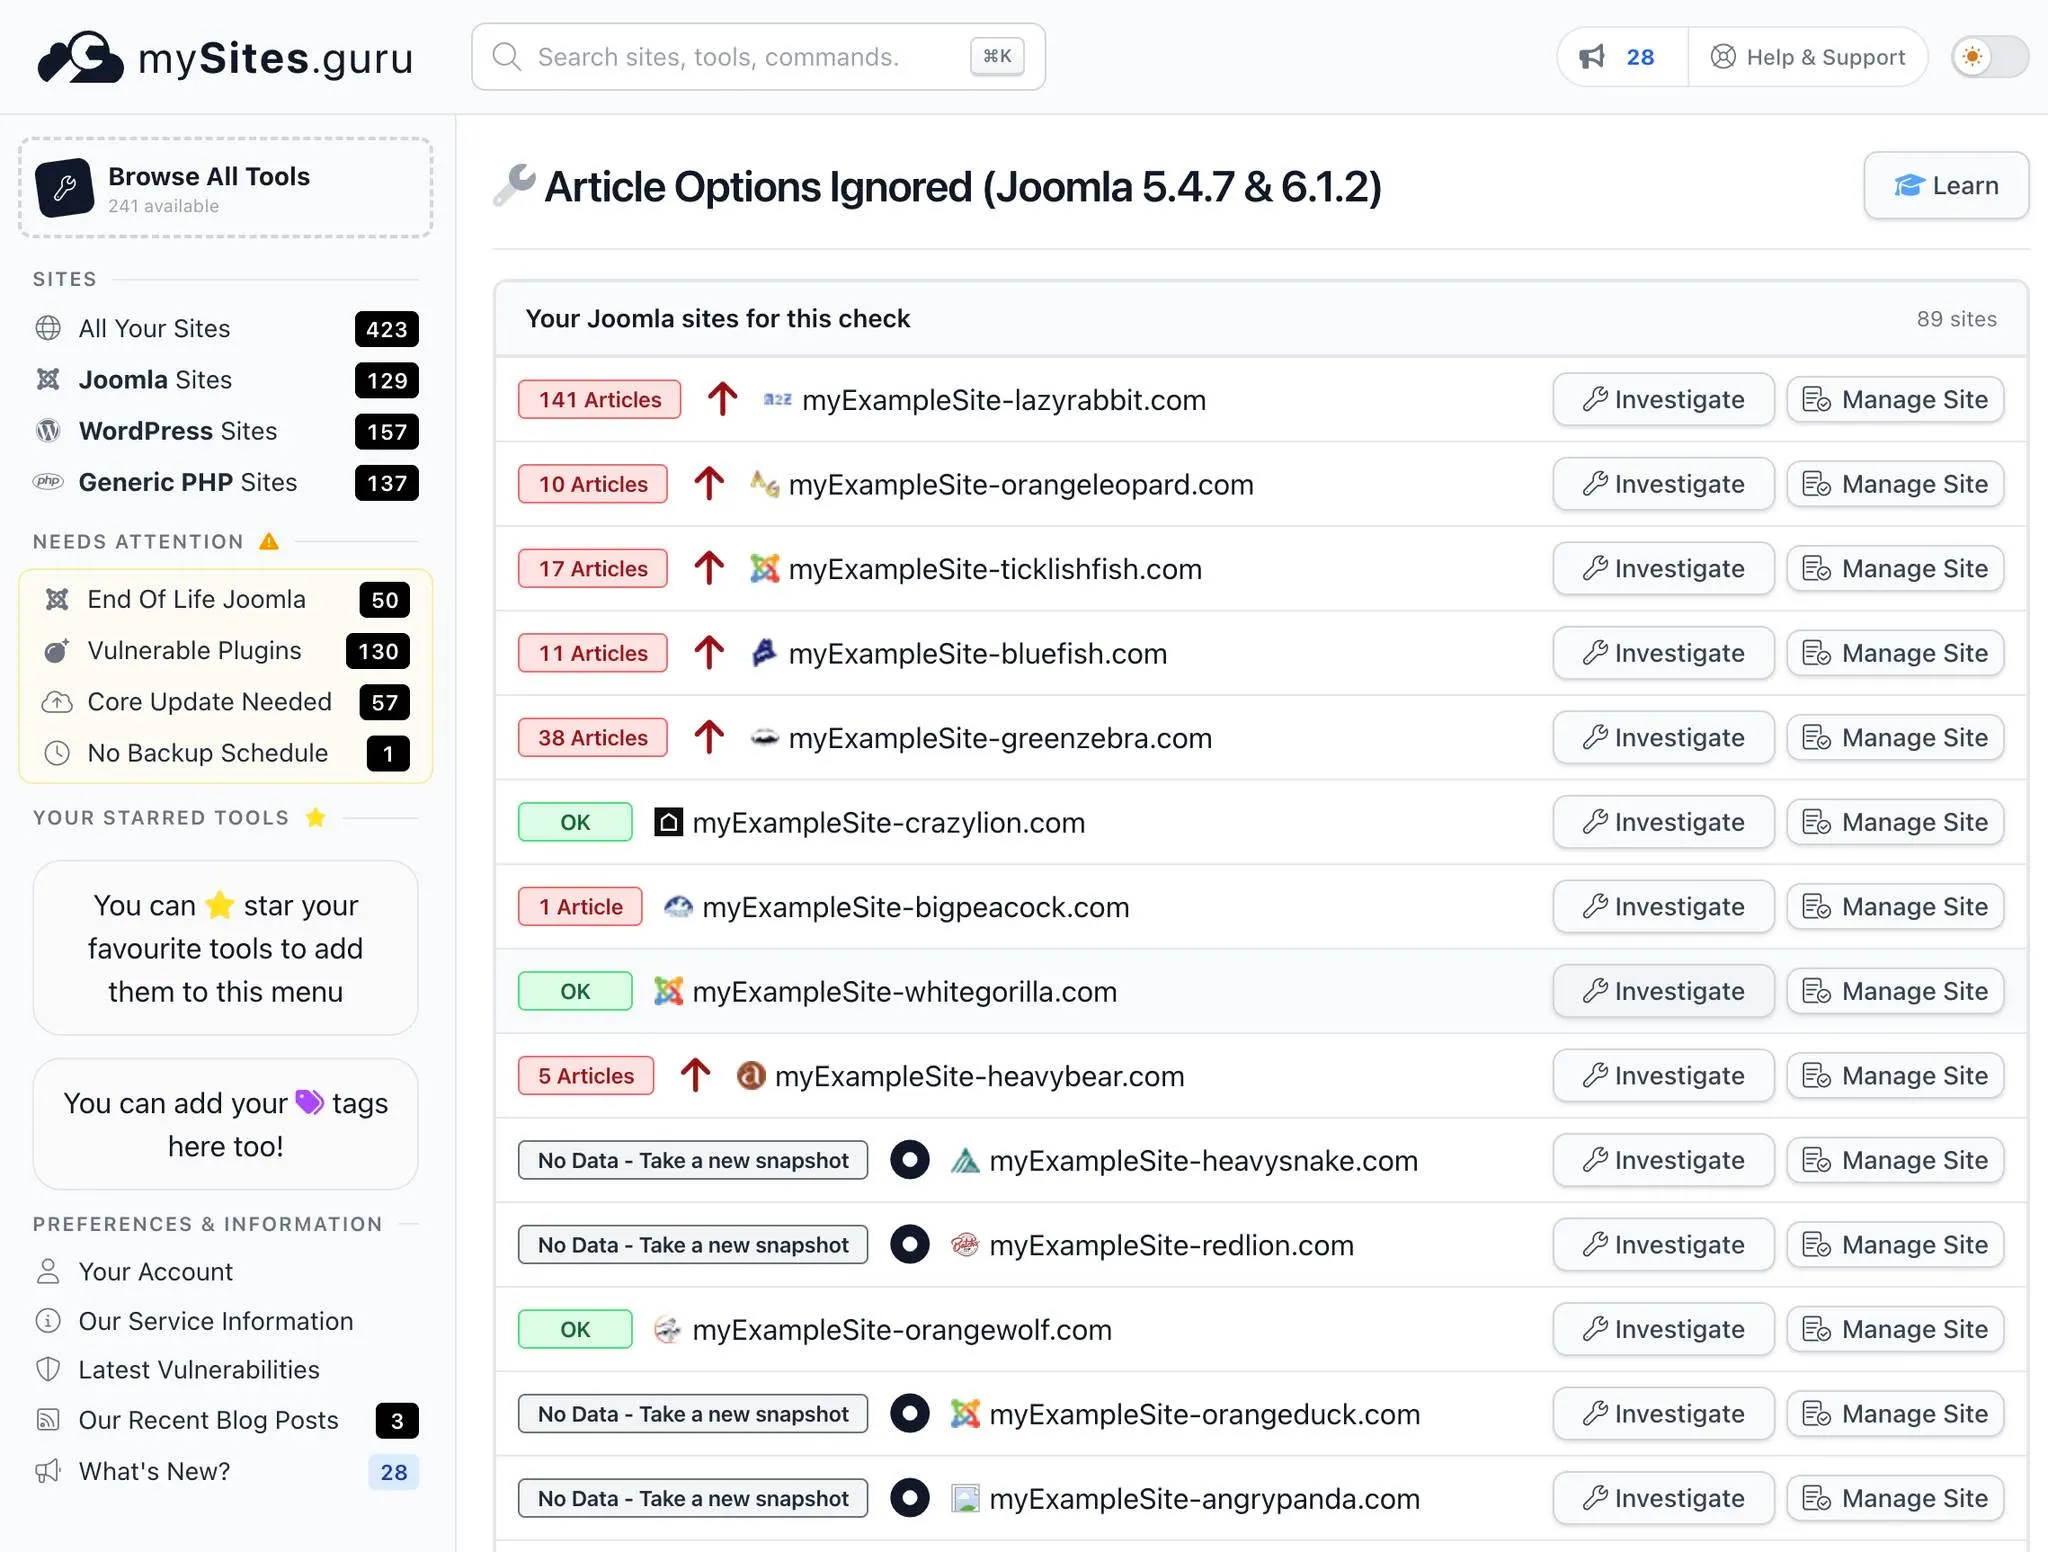Open Generic PHP Sites list
This screenshot has height=1552, width=2048.
(x=226, y=482)
